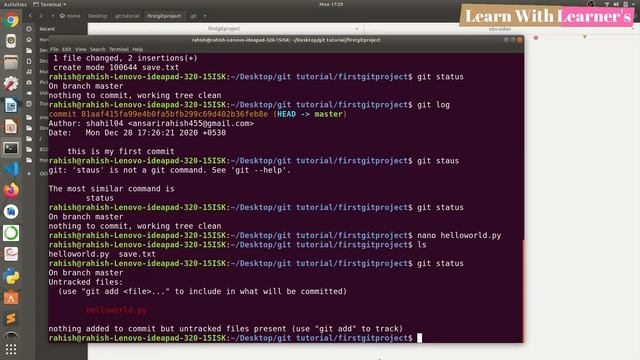Show Applications grid at dock bottom

(11, 349)
